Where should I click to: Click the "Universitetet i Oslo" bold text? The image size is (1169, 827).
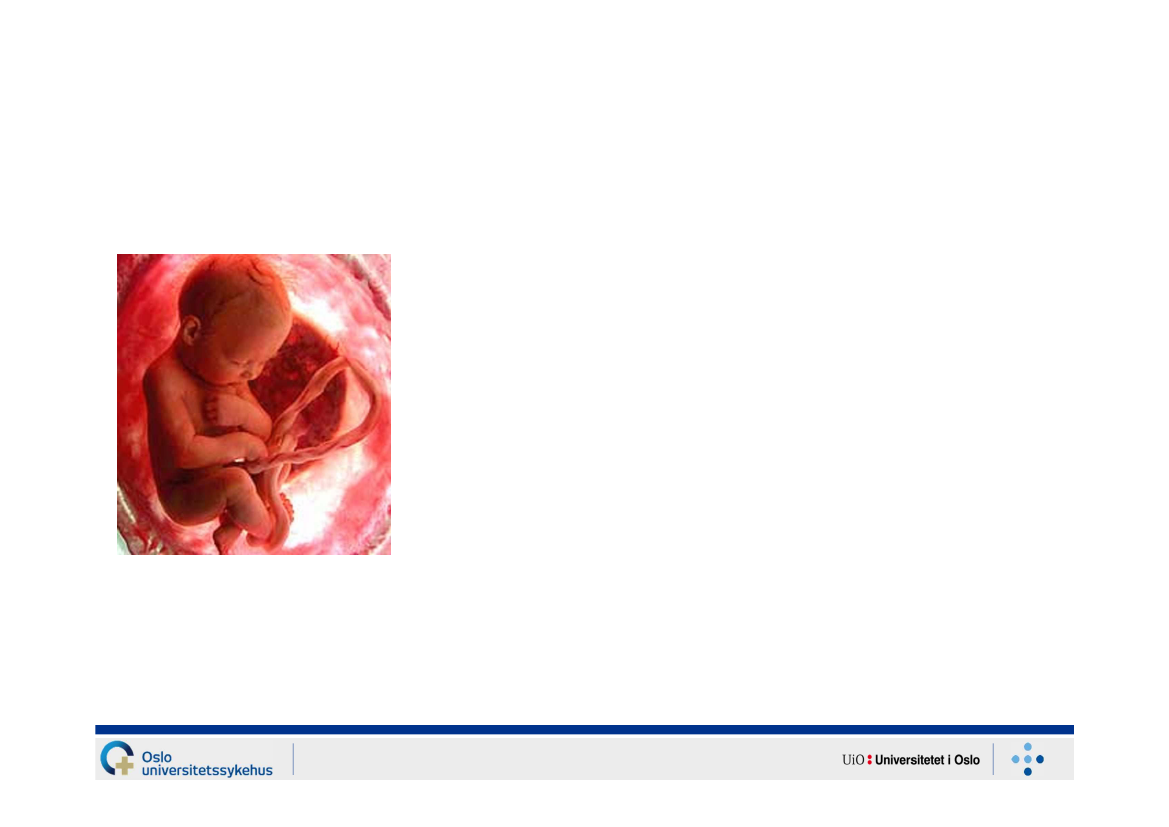point(927,760)
